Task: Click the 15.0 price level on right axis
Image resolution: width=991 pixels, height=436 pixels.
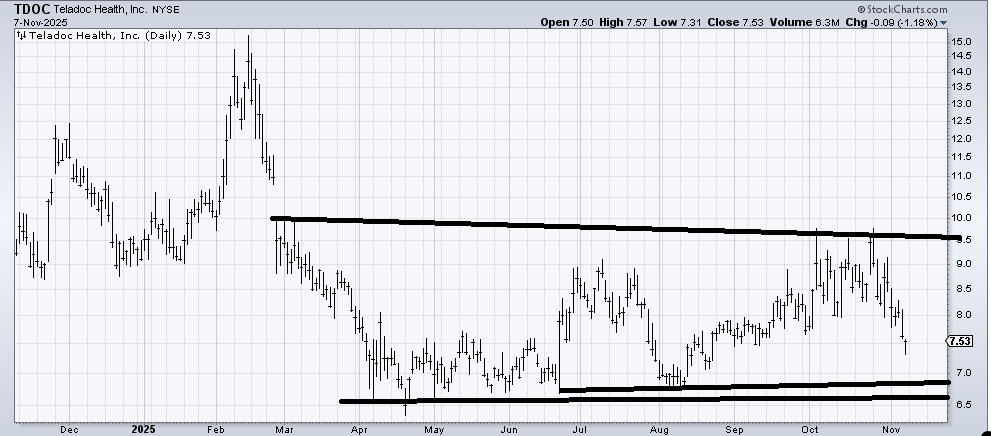Action: click(962, 41)
